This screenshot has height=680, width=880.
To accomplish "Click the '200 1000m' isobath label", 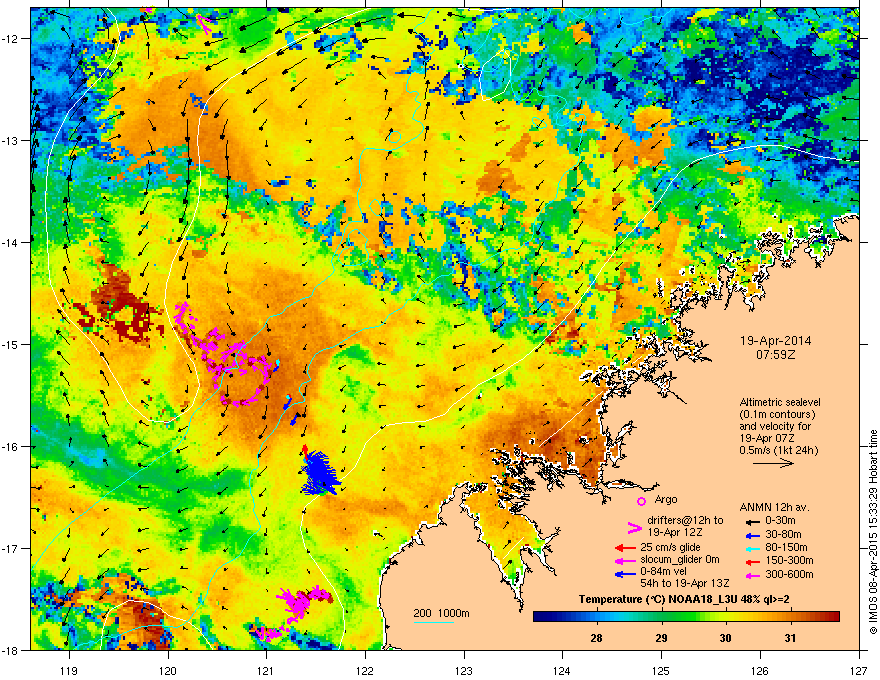I will [x=441, y=613].
